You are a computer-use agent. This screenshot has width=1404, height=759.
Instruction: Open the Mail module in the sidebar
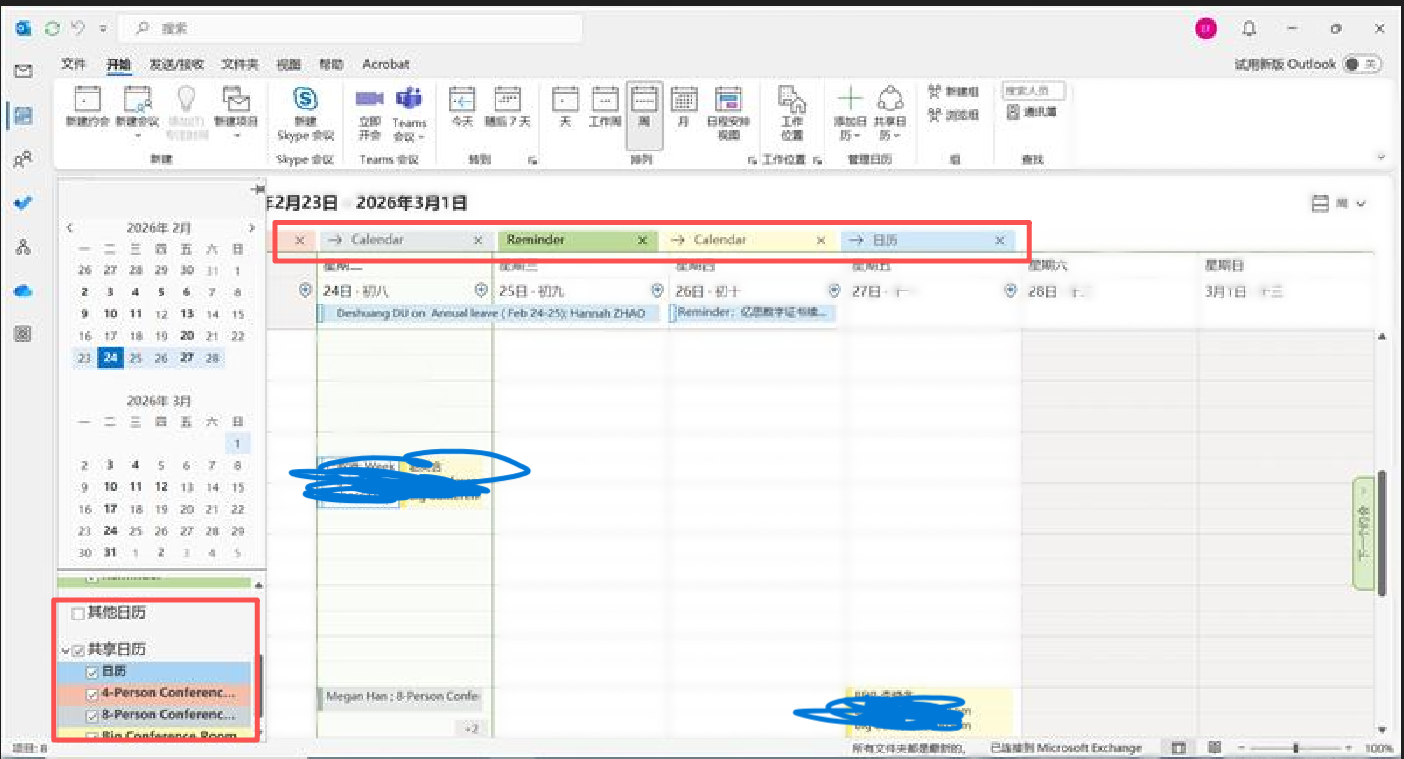click(23, 71)
